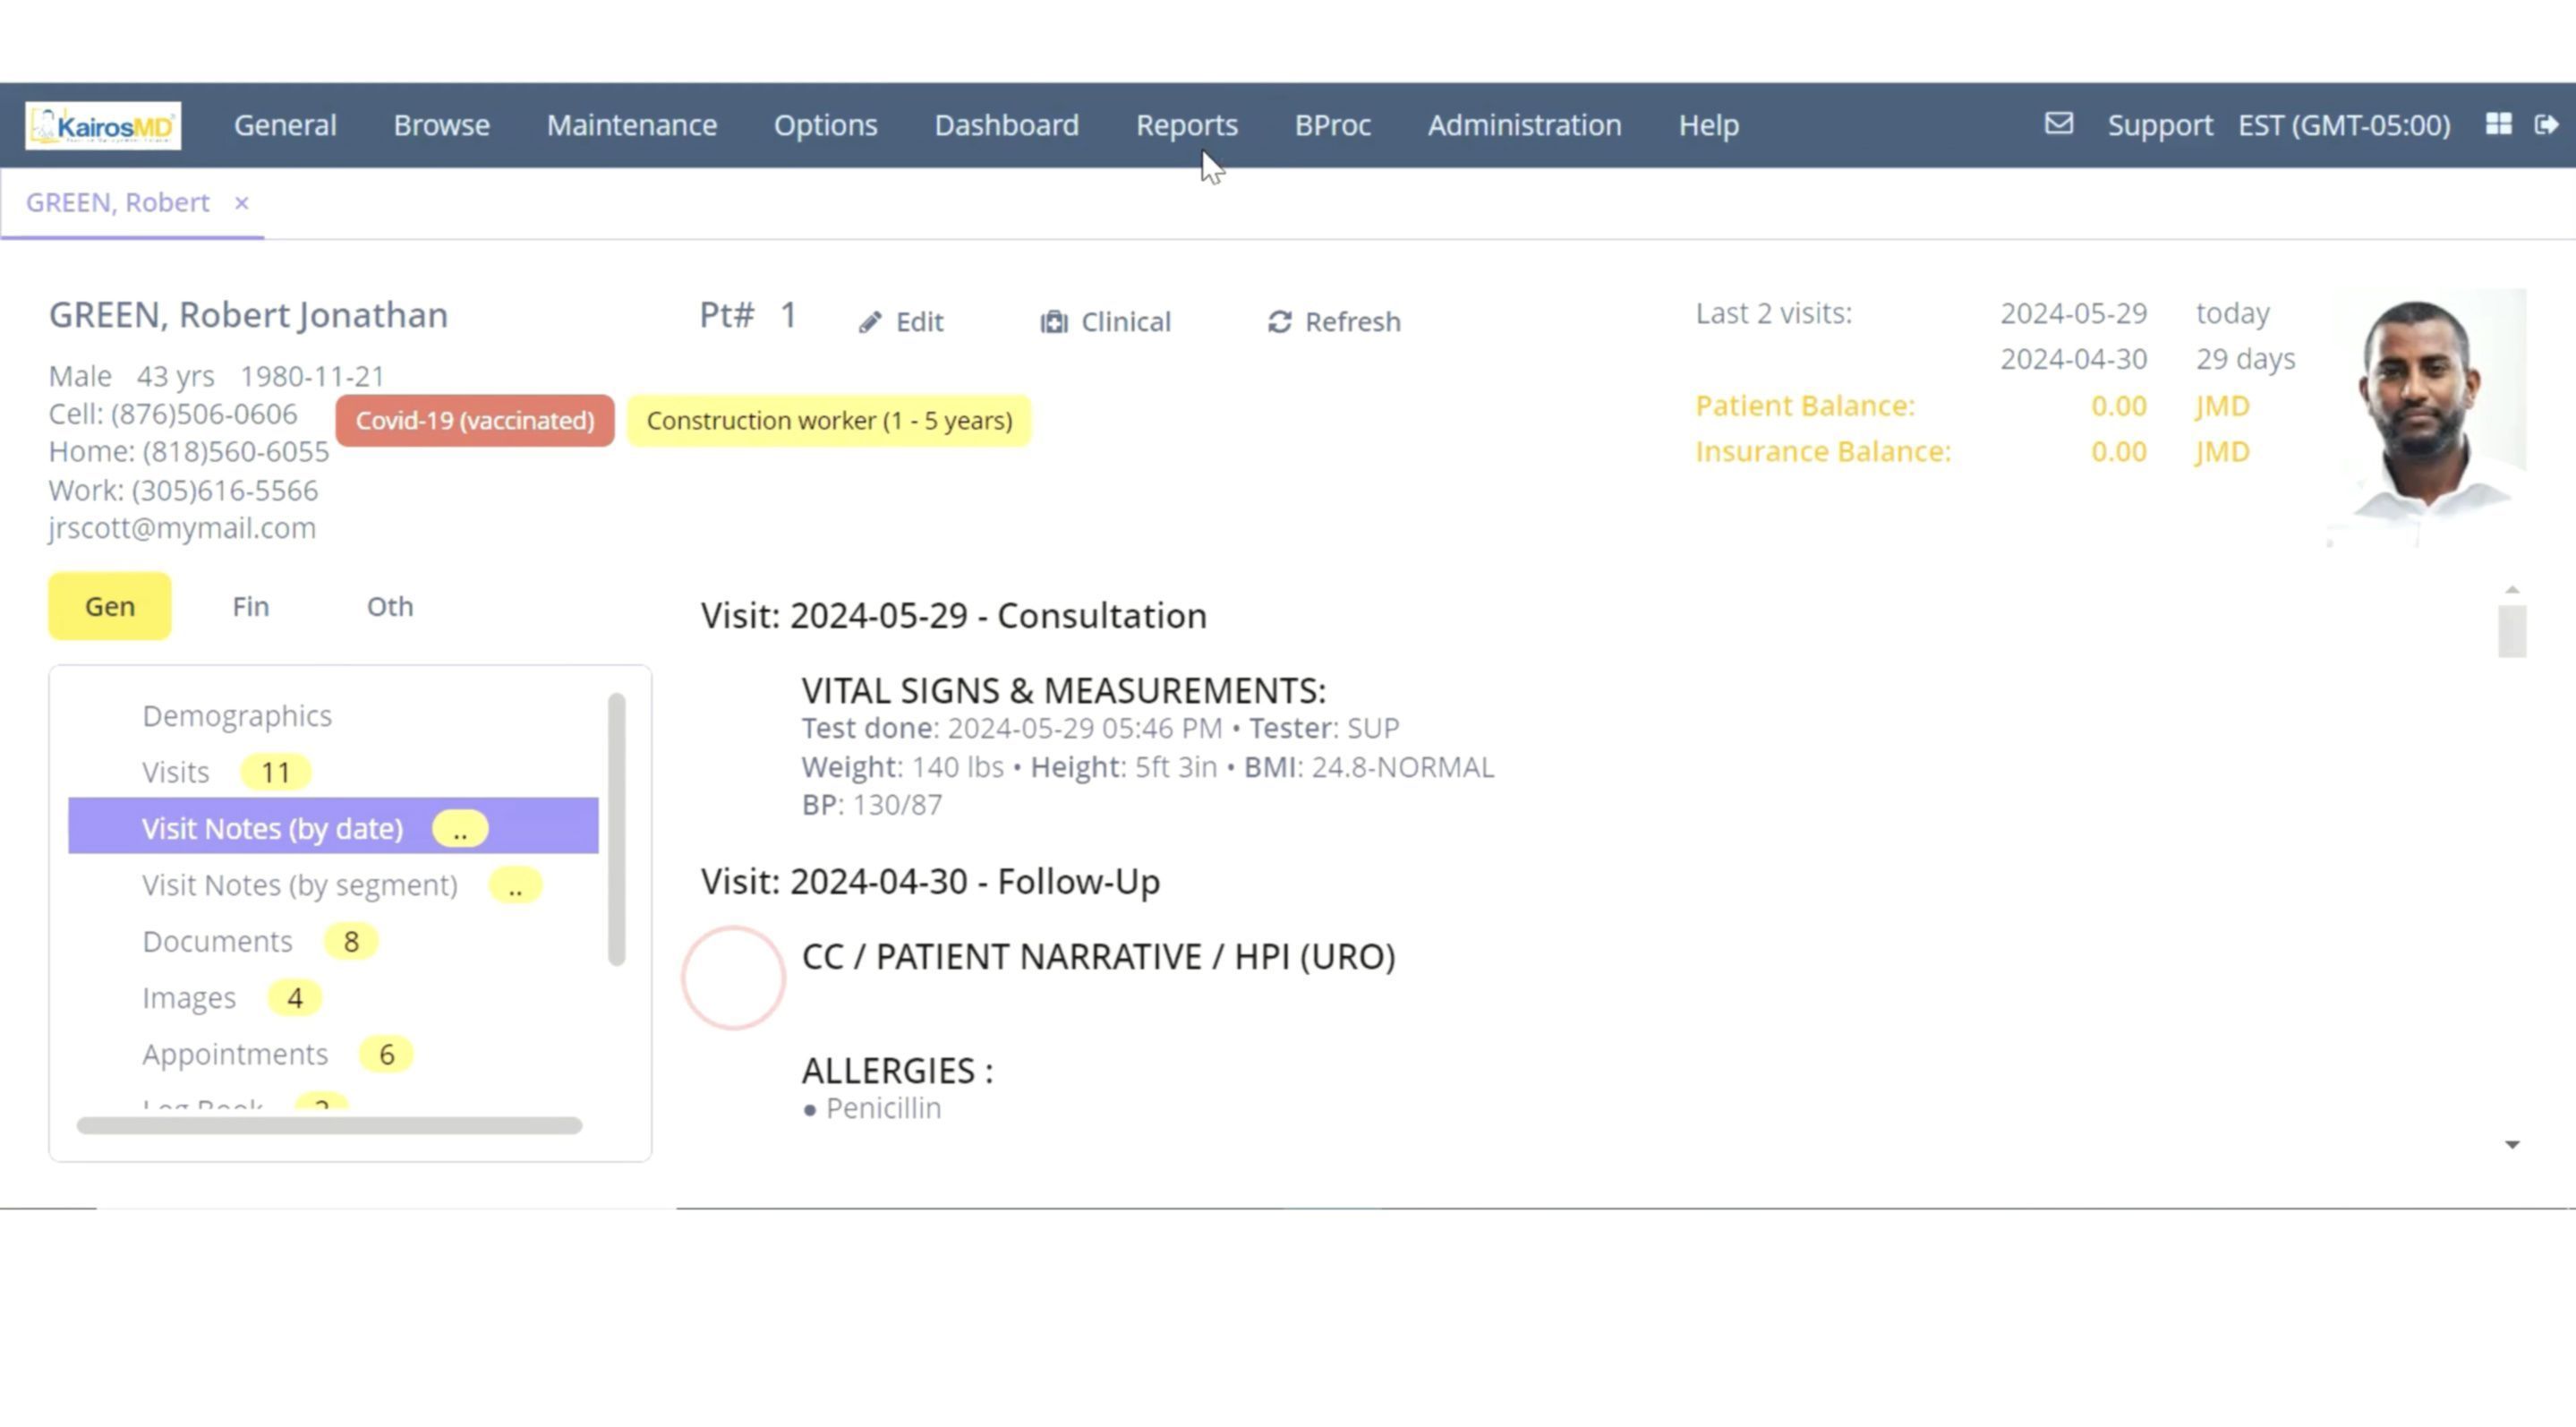This screenshot has width=2576, height=1427.
Task: Open the mail envelope icon
Action: coord(2058,124)
